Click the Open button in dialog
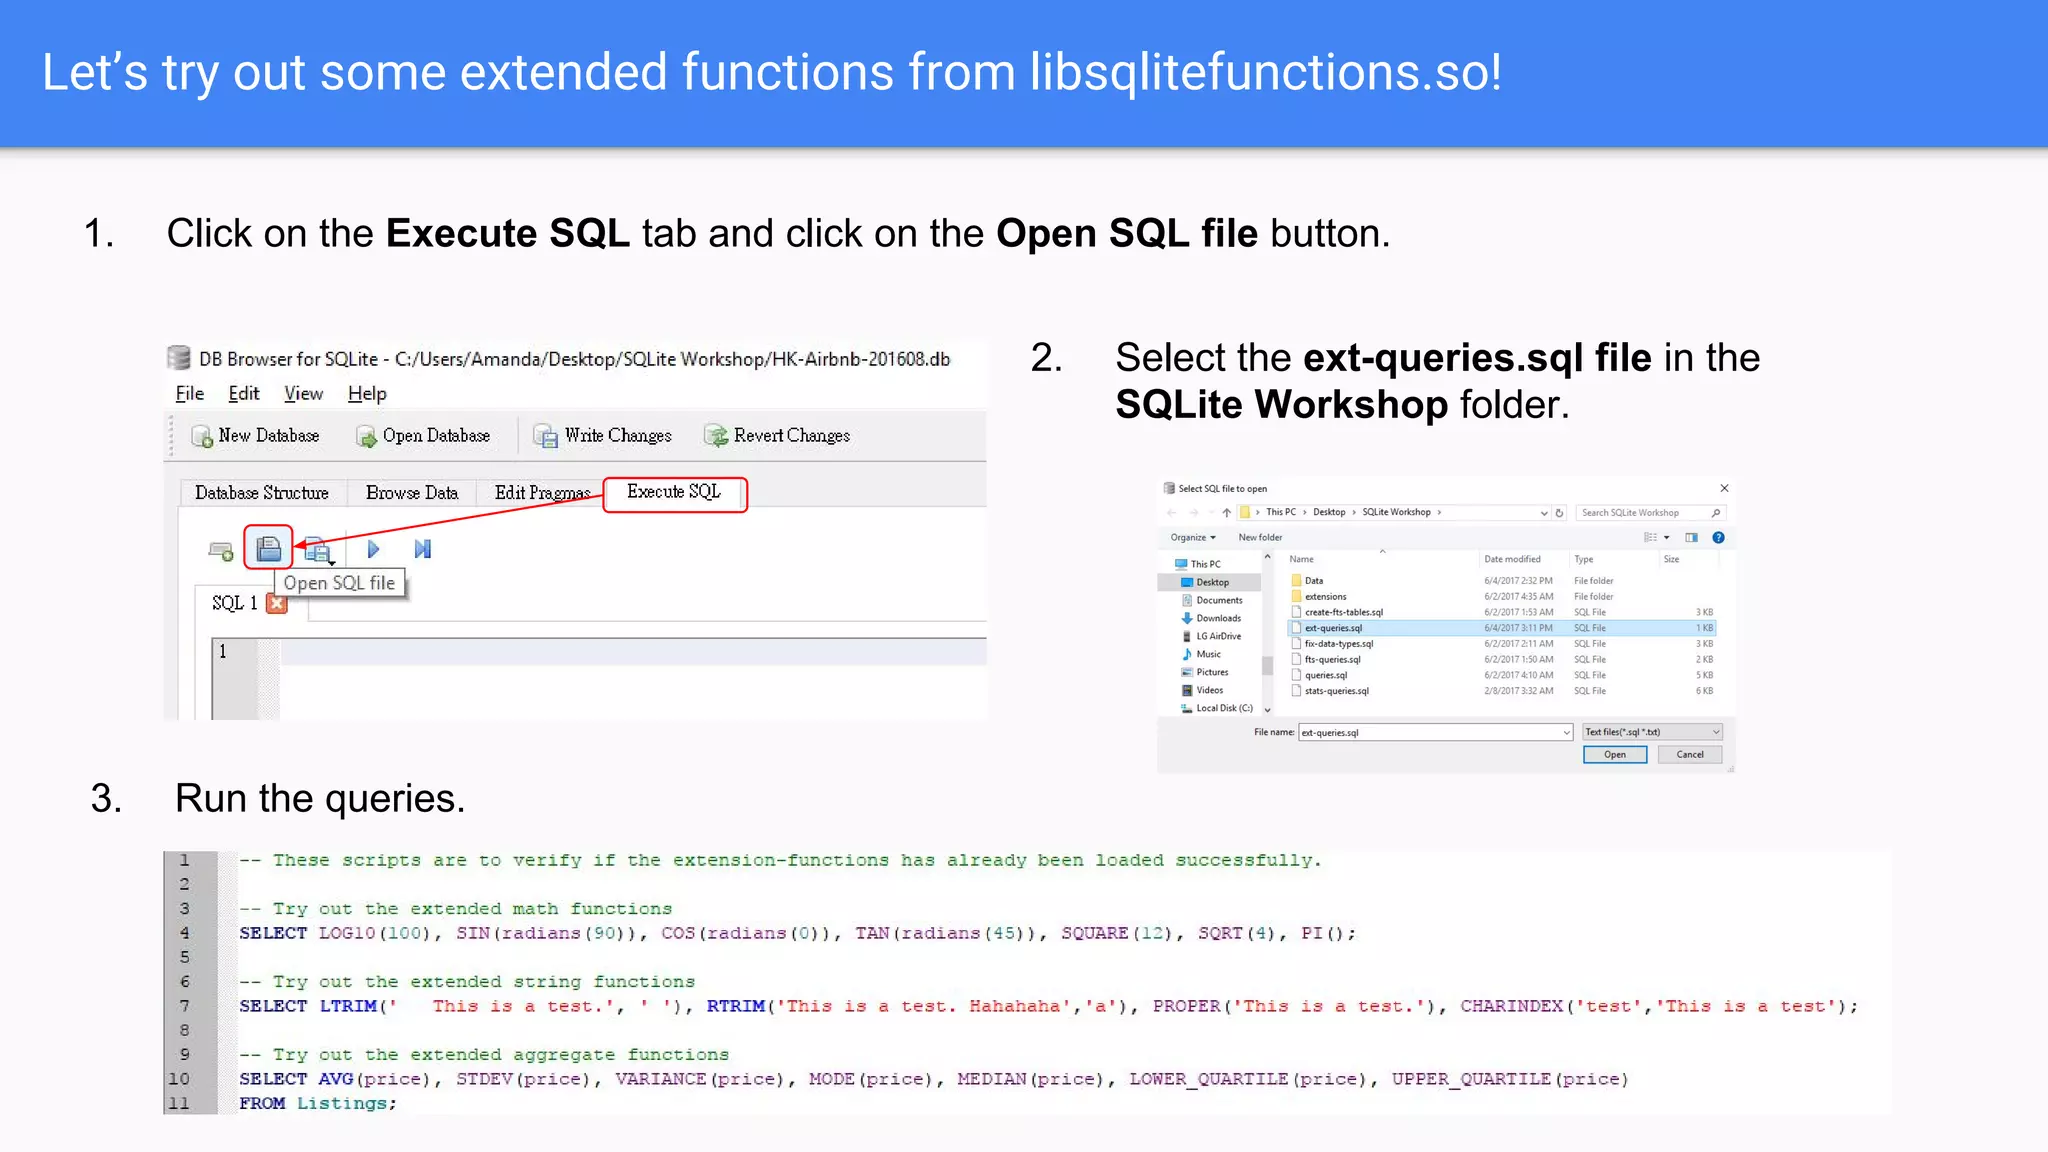The width and height of the screenshot is (2048, 1152). [1615, 755]
